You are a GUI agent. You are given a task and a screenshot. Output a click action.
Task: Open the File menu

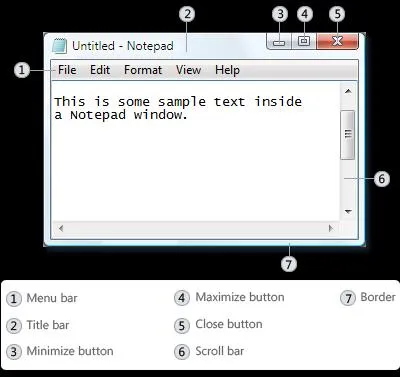(x=67, y=70)
